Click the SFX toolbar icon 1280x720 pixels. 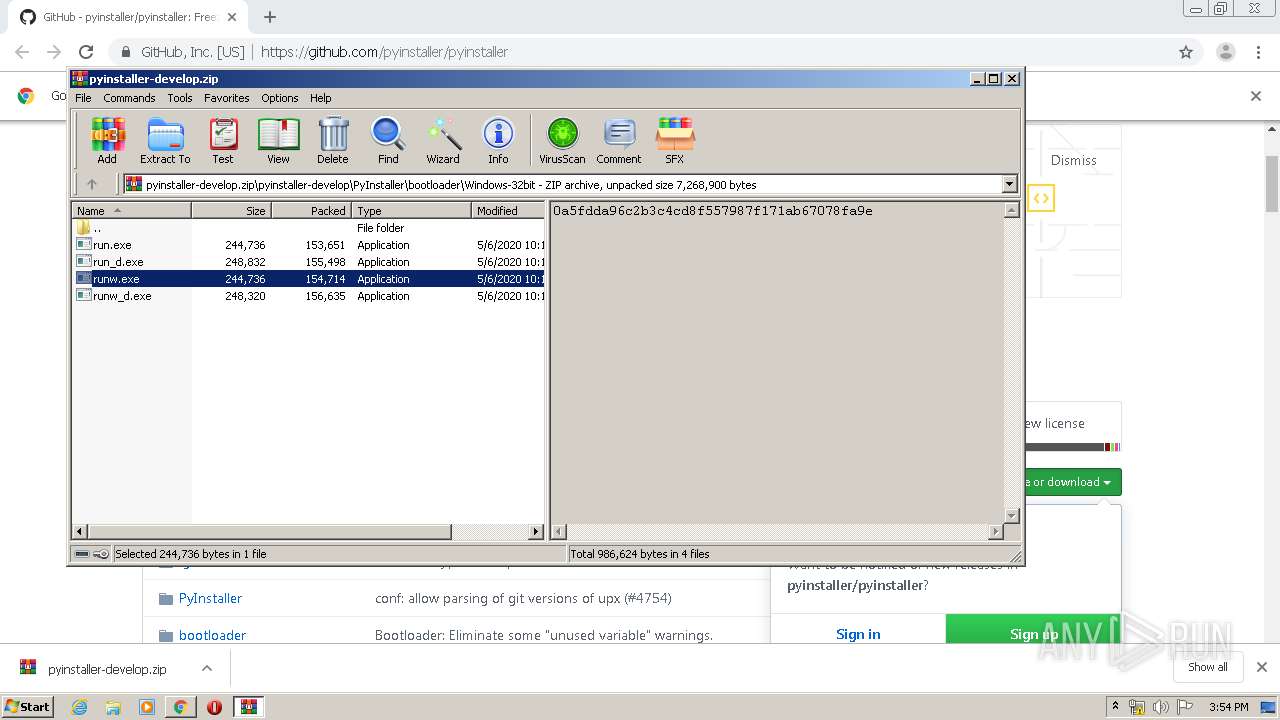pyautogui.click(x=675, y=141)
